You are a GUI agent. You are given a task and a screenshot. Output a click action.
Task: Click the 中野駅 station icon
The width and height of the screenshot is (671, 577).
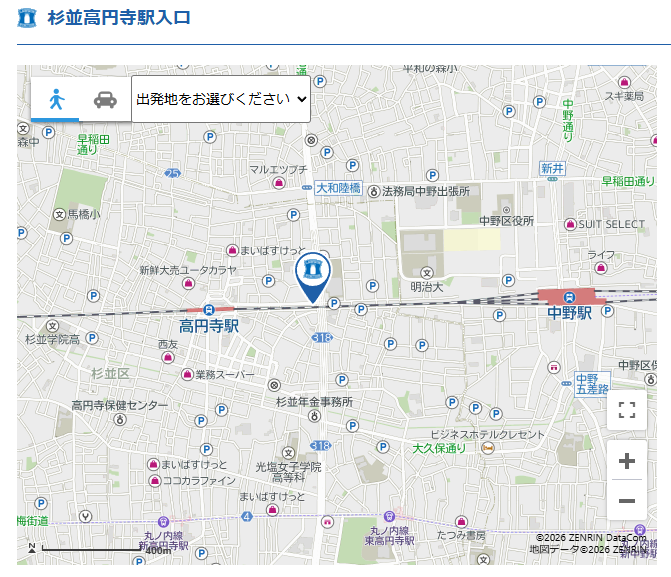(x=569, y=297)
